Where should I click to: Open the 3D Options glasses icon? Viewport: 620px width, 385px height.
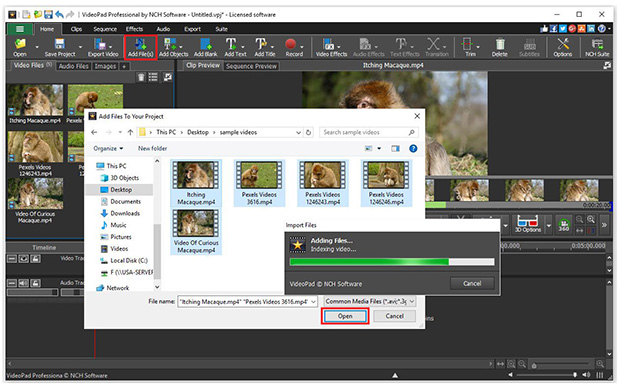[x=527, y=225]
